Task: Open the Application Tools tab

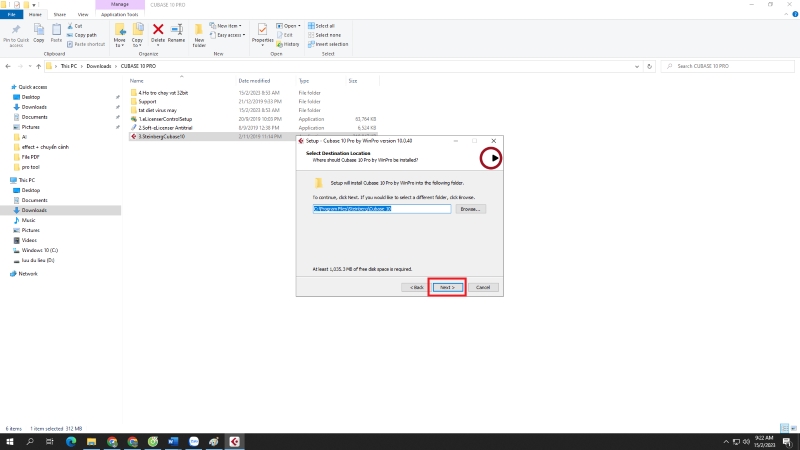Action: 119,14
